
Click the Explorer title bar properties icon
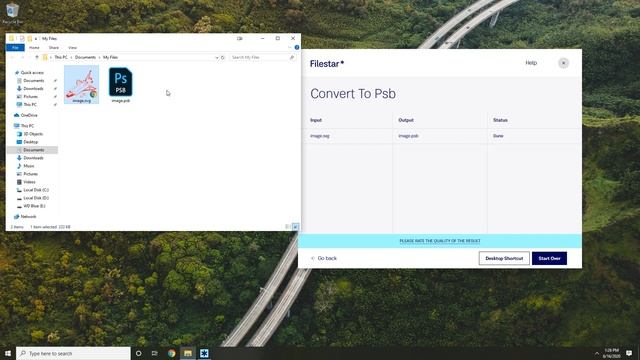pyautogui.click(x=22, y=38)
